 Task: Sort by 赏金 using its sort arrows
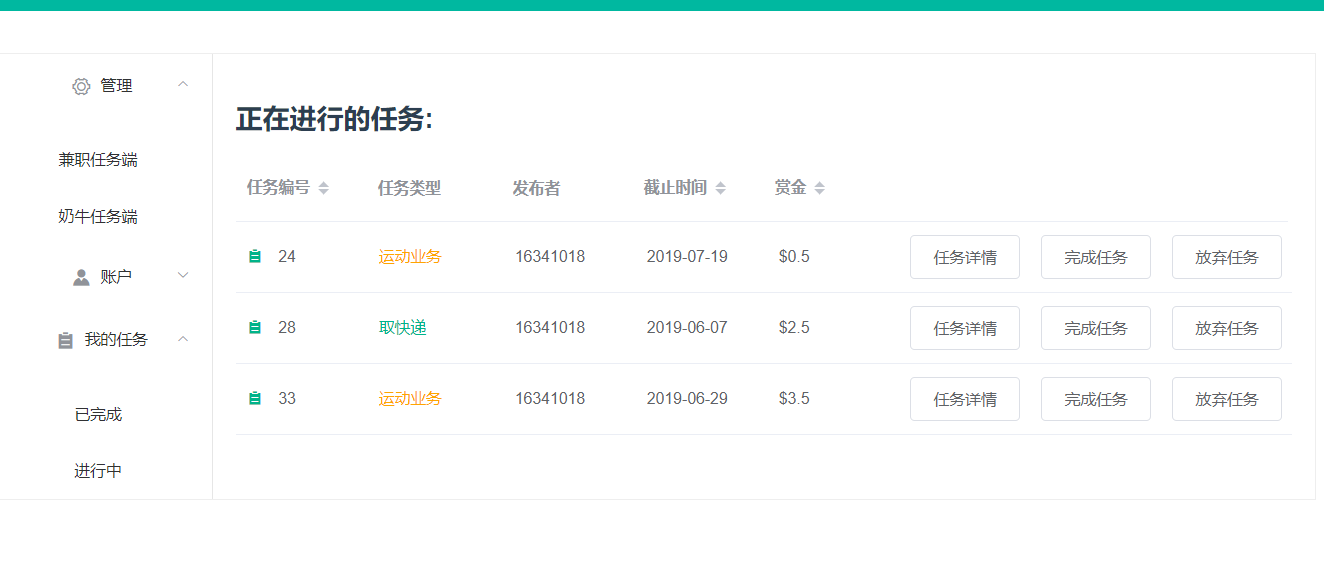[x=819, y=188]
